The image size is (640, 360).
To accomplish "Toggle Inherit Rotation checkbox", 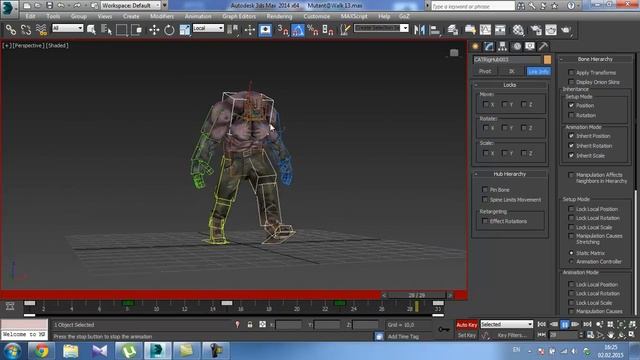I will coord(571,146).
